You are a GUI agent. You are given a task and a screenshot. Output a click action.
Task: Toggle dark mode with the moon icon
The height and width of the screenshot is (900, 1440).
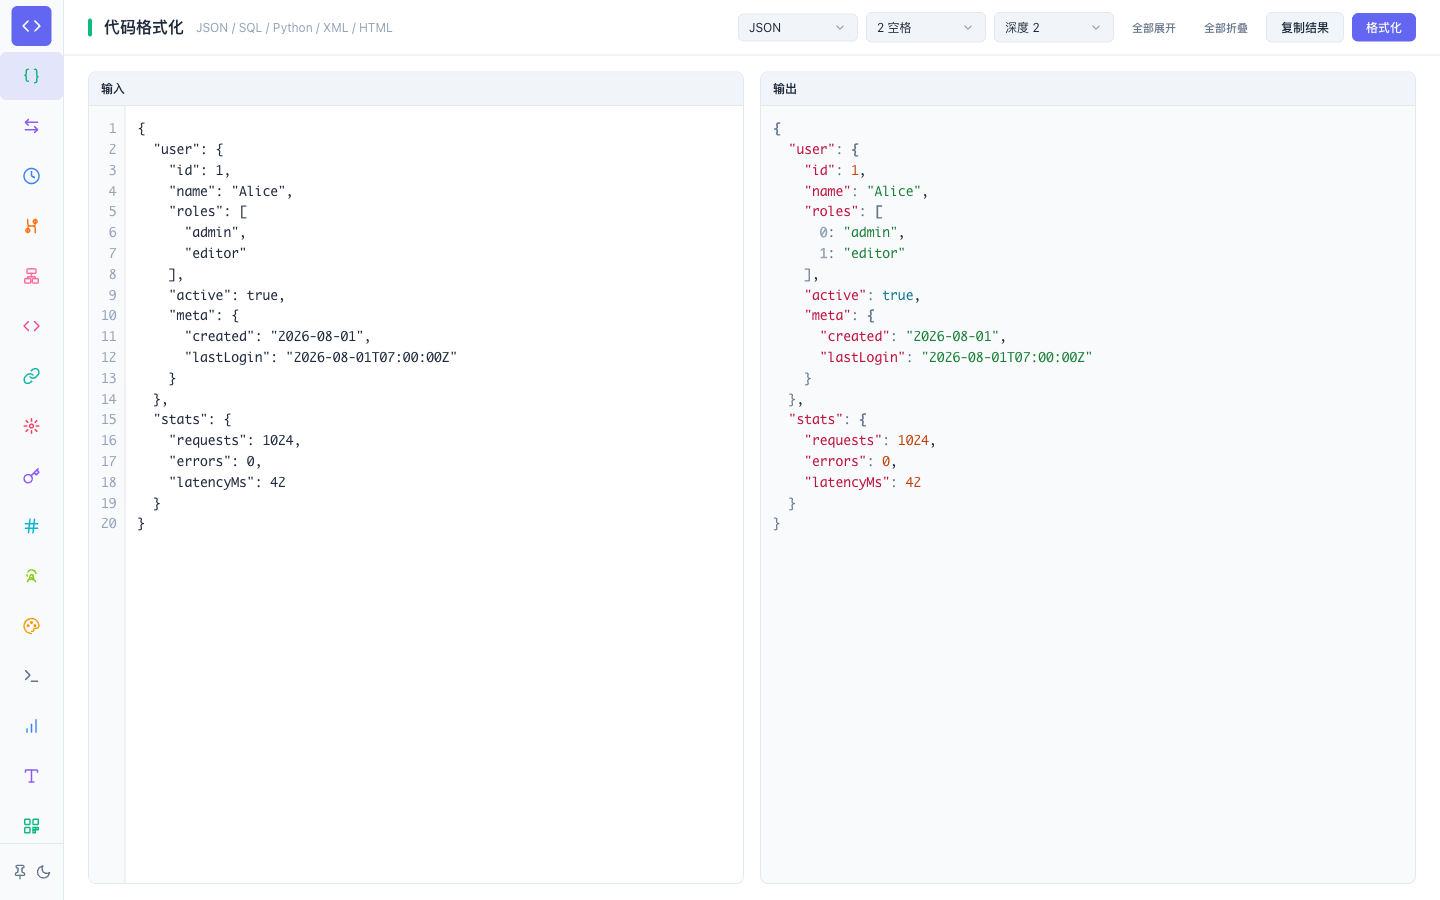(44, 872)
